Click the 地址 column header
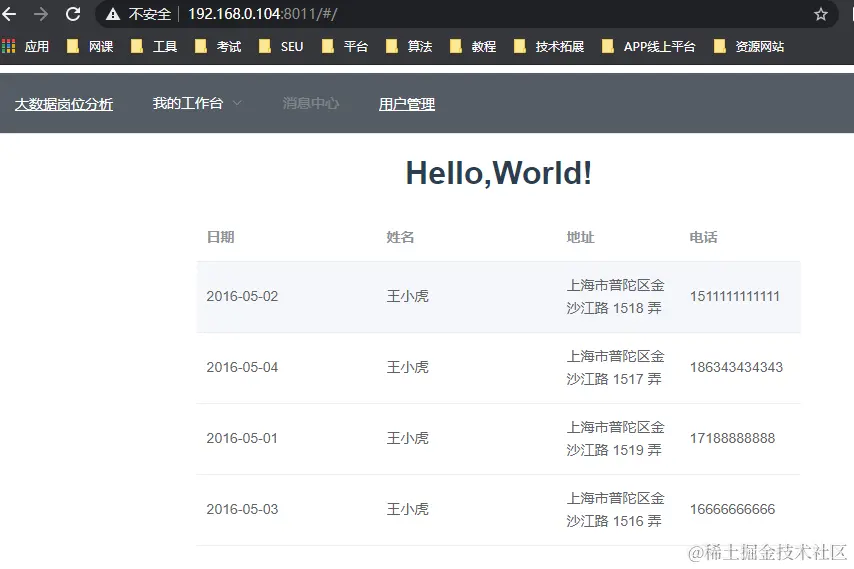 [x=581, y=237]
